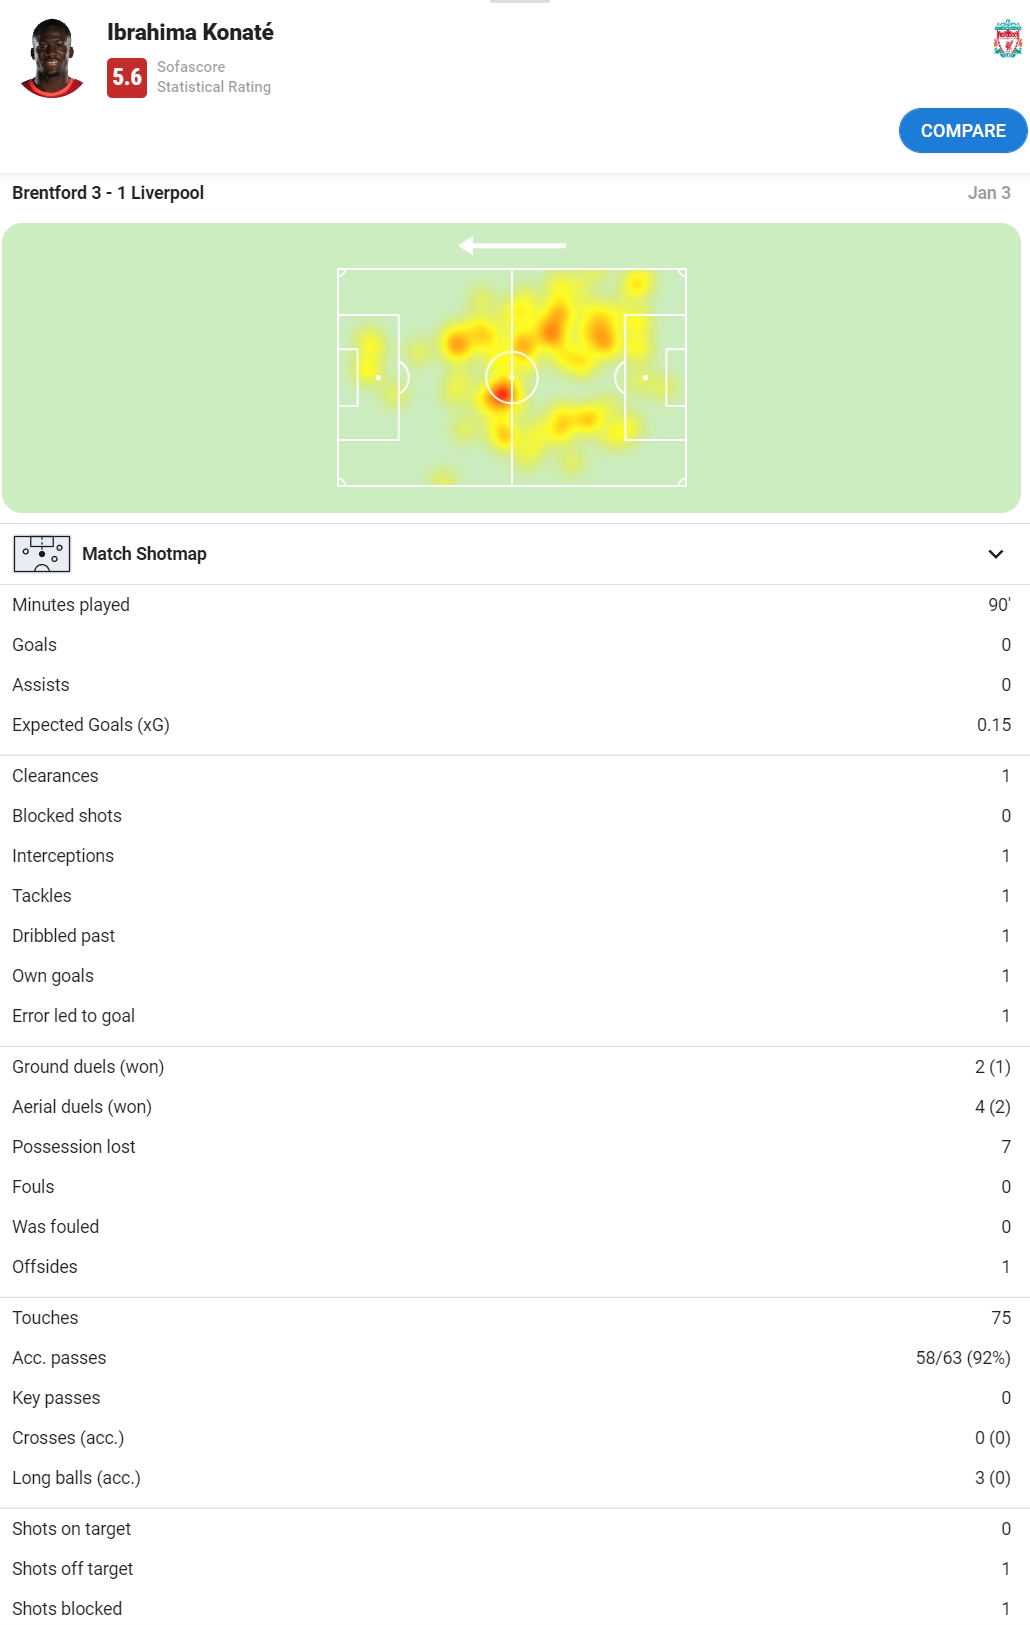1030x1625 pixels.
Task: Grab the drag handle at top of sheet
Action: point(519,1)
